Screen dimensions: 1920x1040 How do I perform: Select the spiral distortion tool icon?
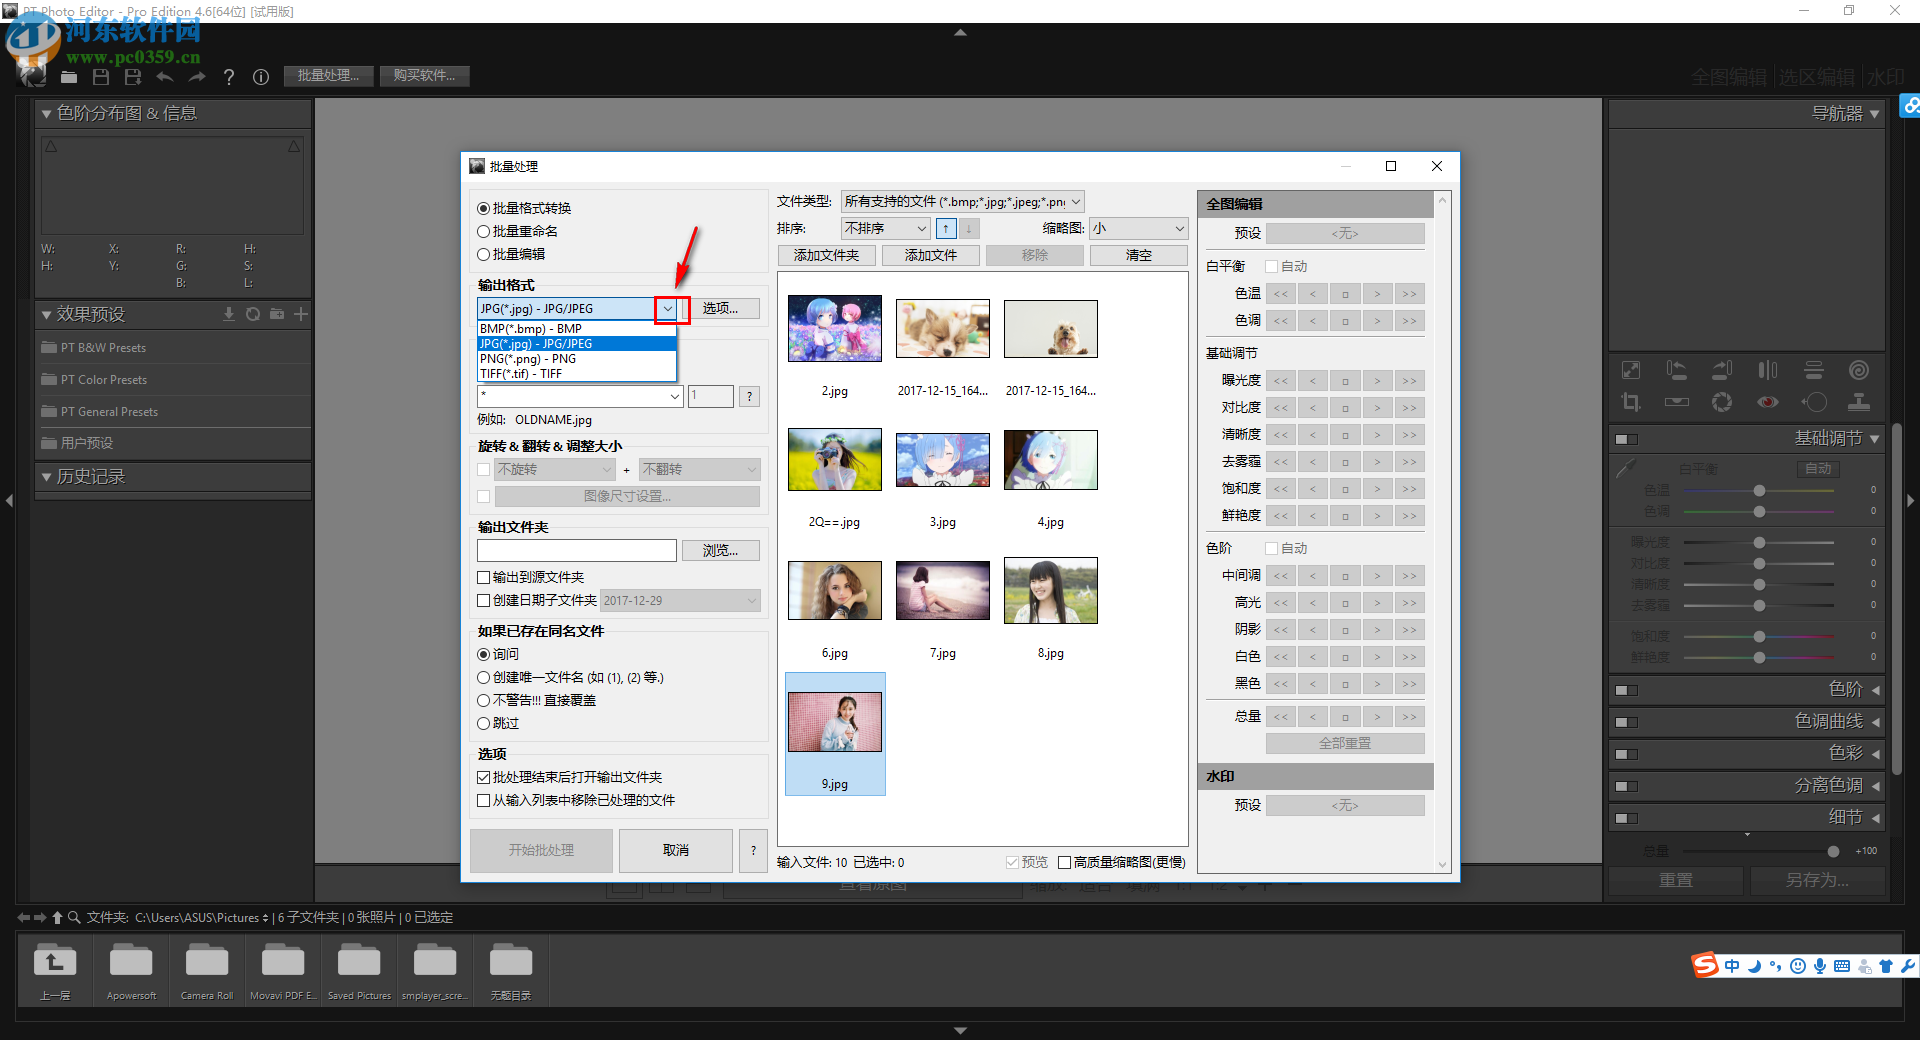point(1859,371)
